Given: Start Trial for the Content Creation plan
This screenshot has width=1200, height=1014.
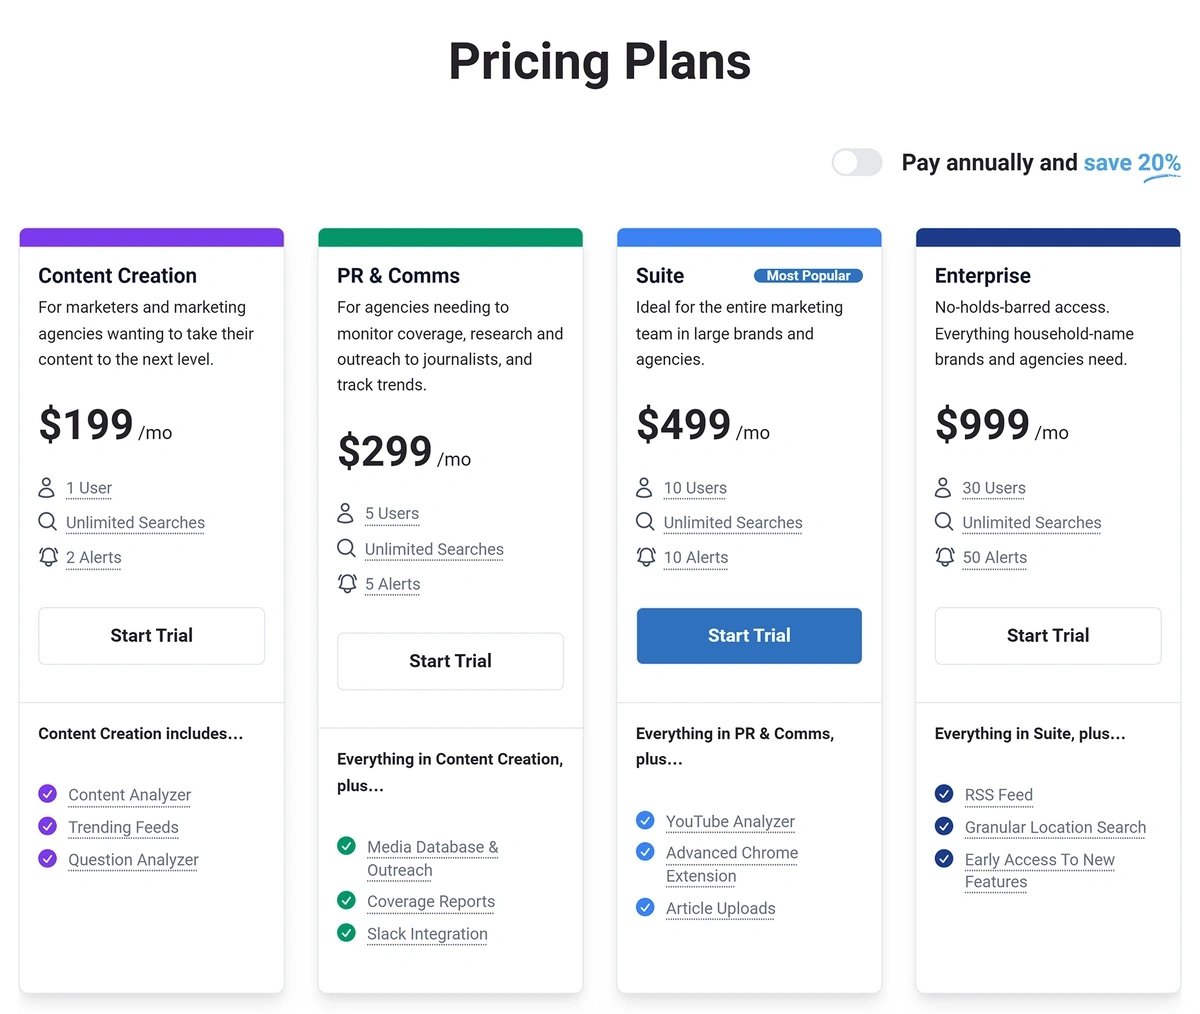Looking at the screenshot, I should click(x=152, y=635).
